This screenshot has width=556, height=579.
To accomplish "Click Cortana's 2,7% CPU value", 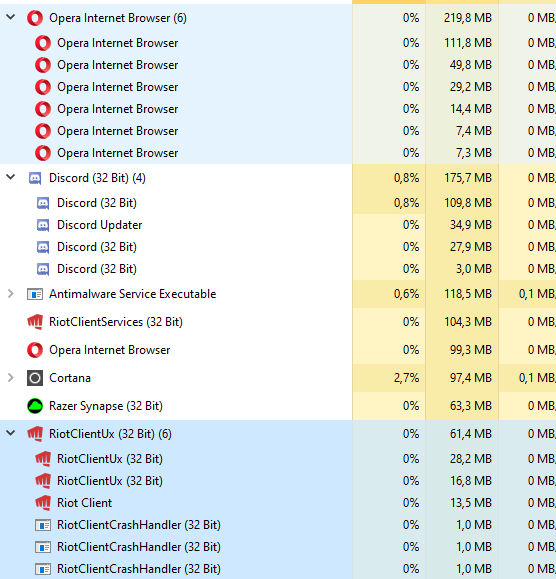I will [406, 378].
